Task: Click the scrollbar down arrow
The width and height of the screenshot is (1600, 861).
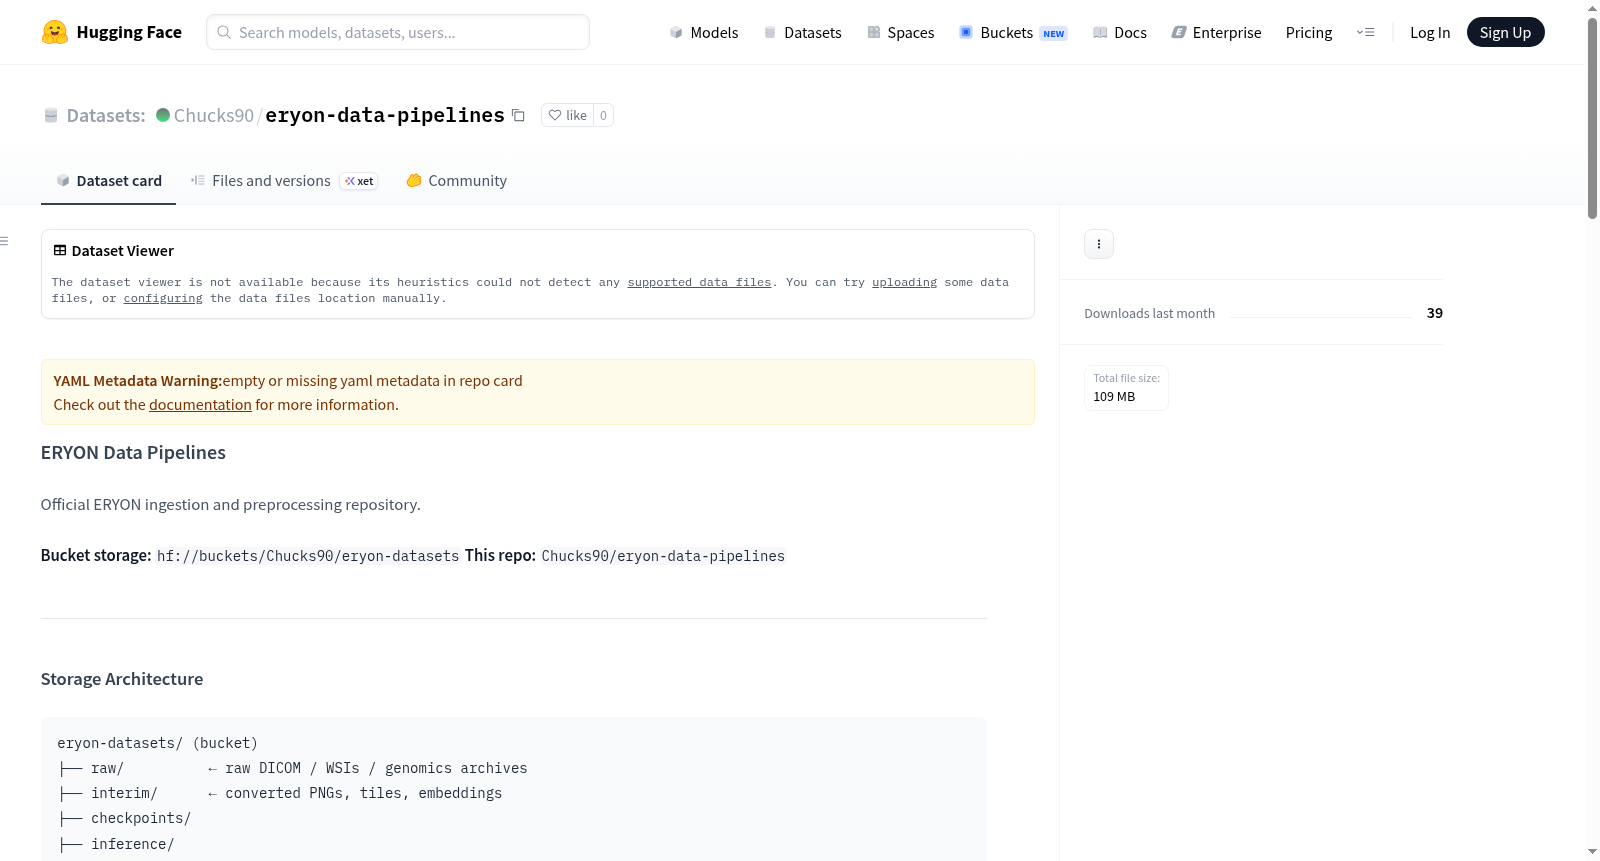Action: tap(1592, 852)
